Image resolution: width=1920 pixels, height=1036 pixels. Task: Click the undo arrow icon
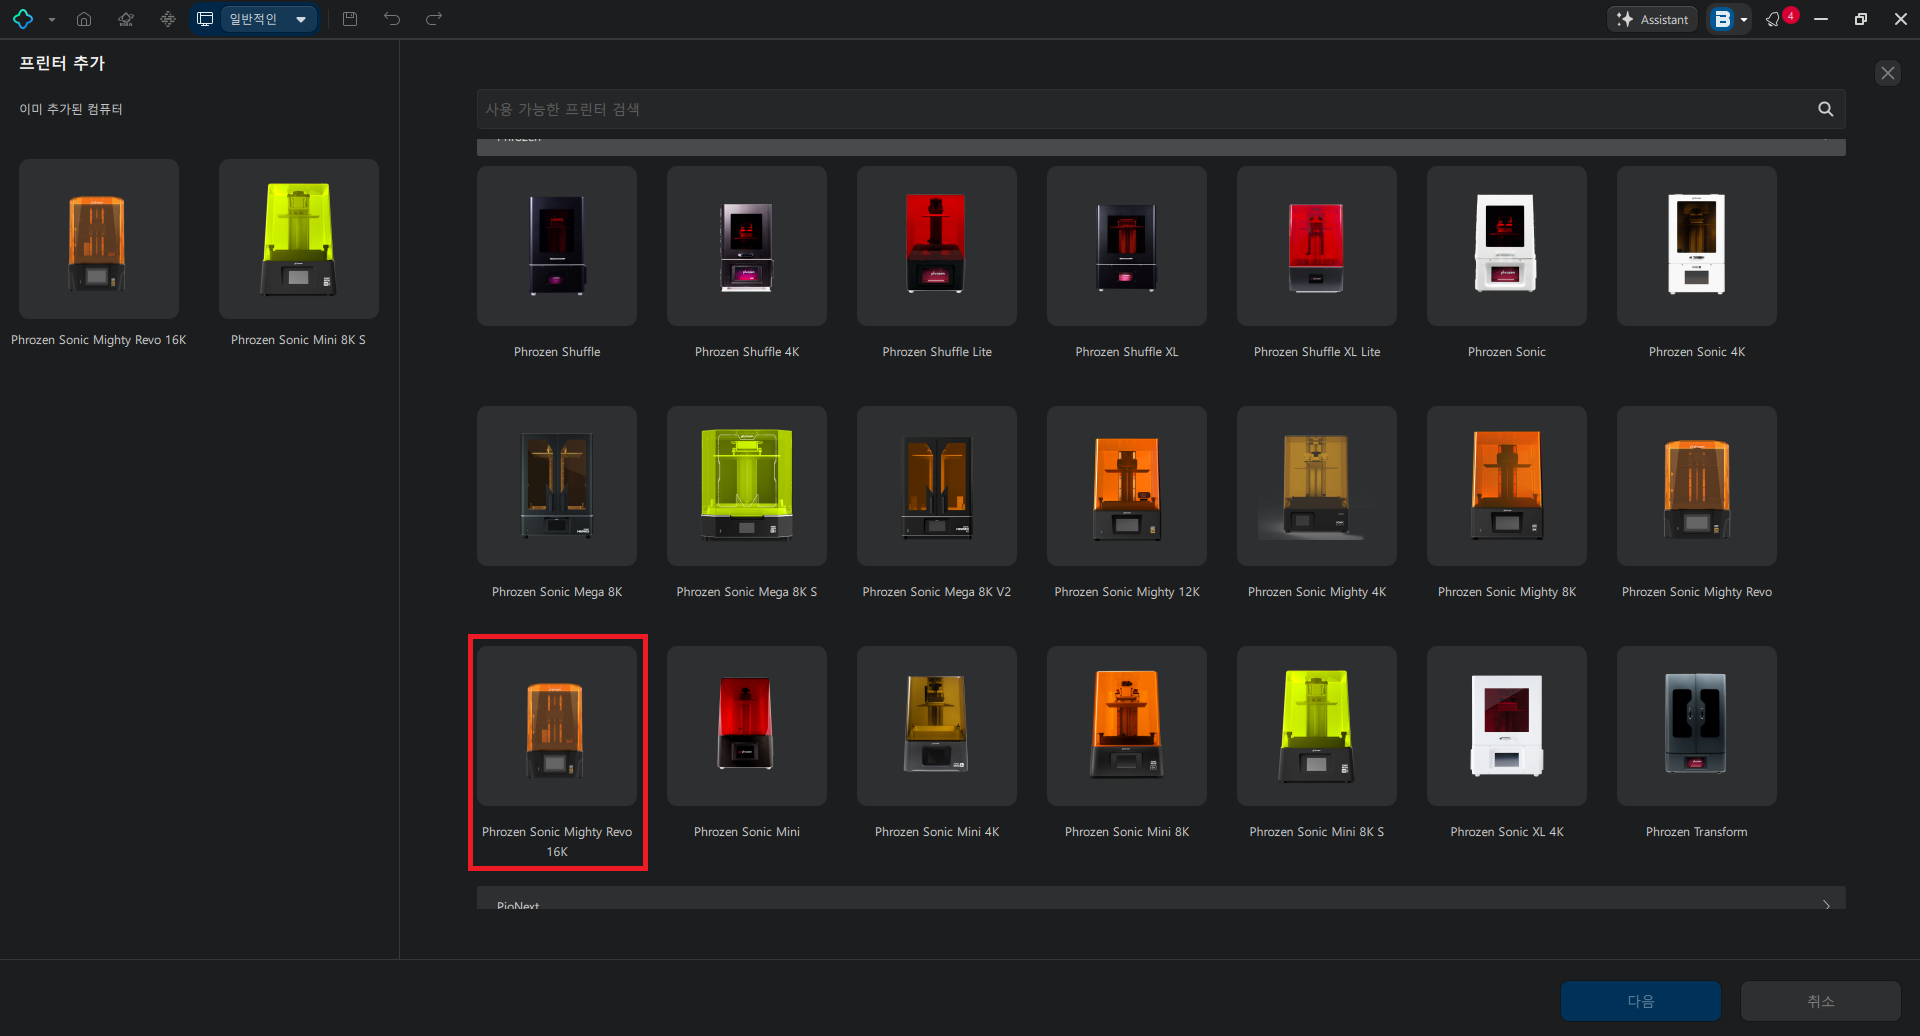(x=392, y=19)
